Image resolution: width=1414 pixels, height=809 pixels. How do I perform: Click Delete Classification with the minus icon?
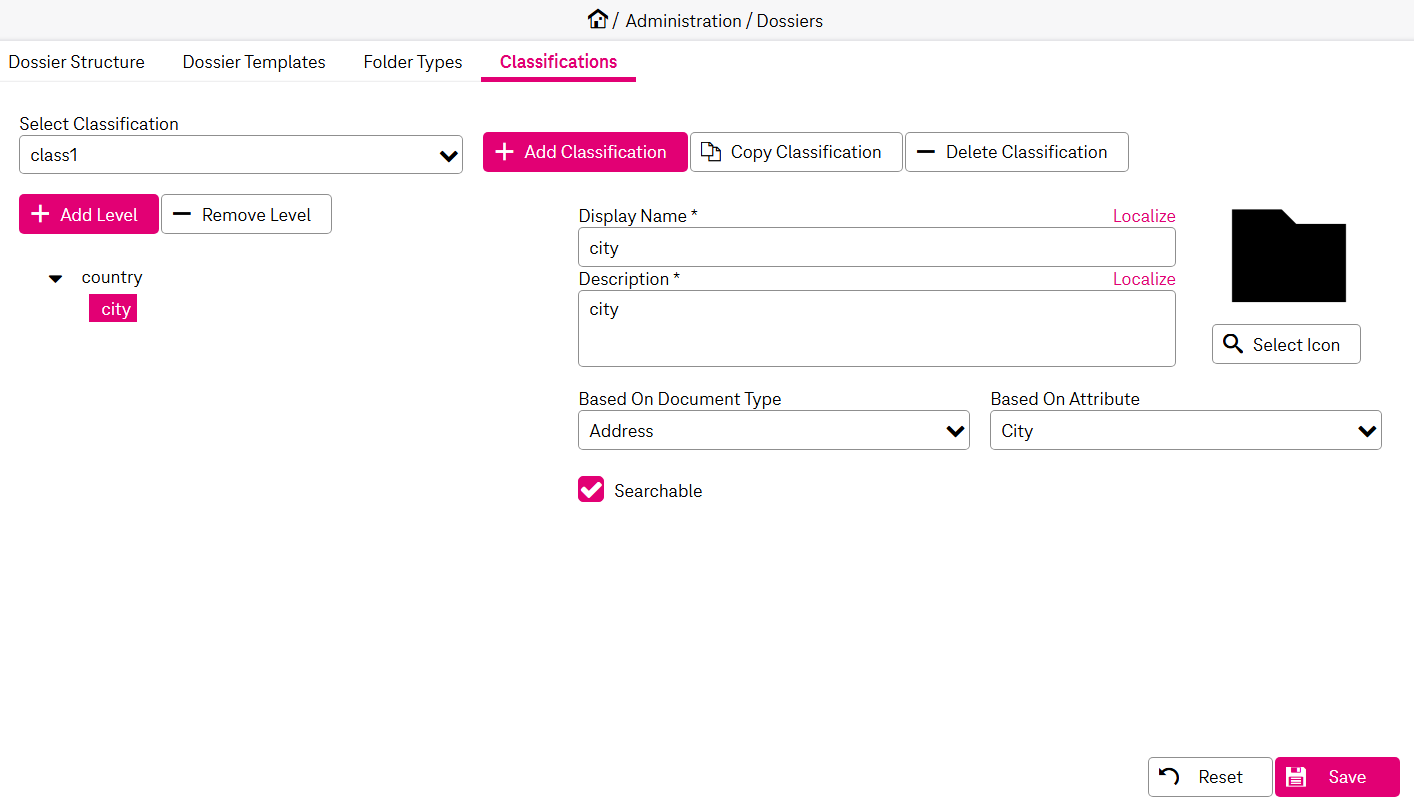point(1016,152)
